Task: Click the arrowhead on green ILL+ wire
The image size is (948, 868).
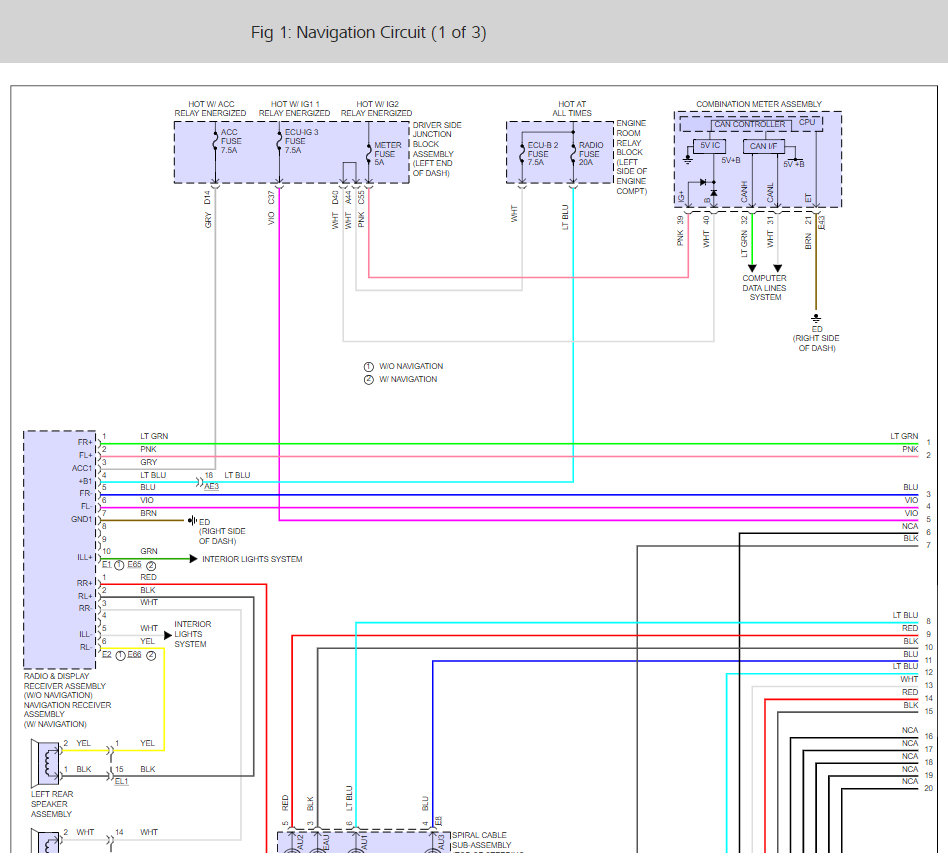Action: (x=193, y=559)
